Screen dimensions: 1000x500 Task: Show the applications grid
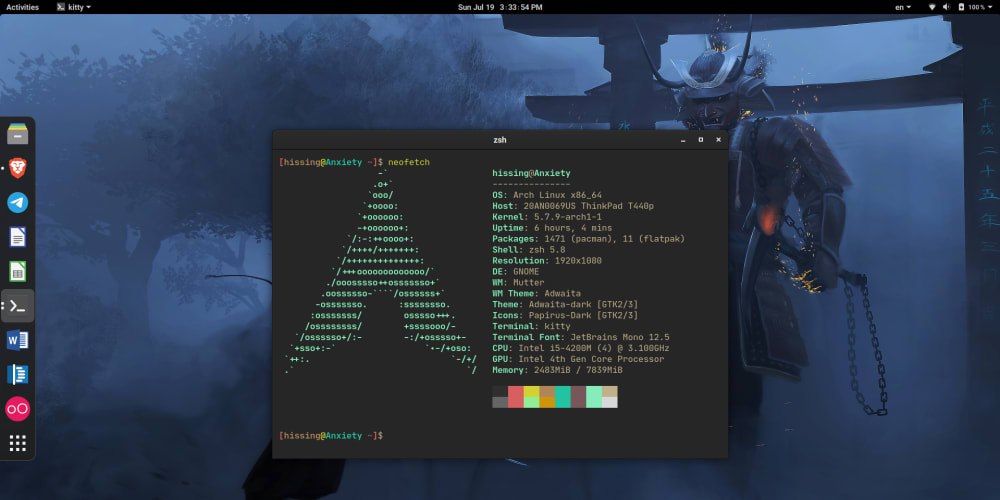(18, 443)
